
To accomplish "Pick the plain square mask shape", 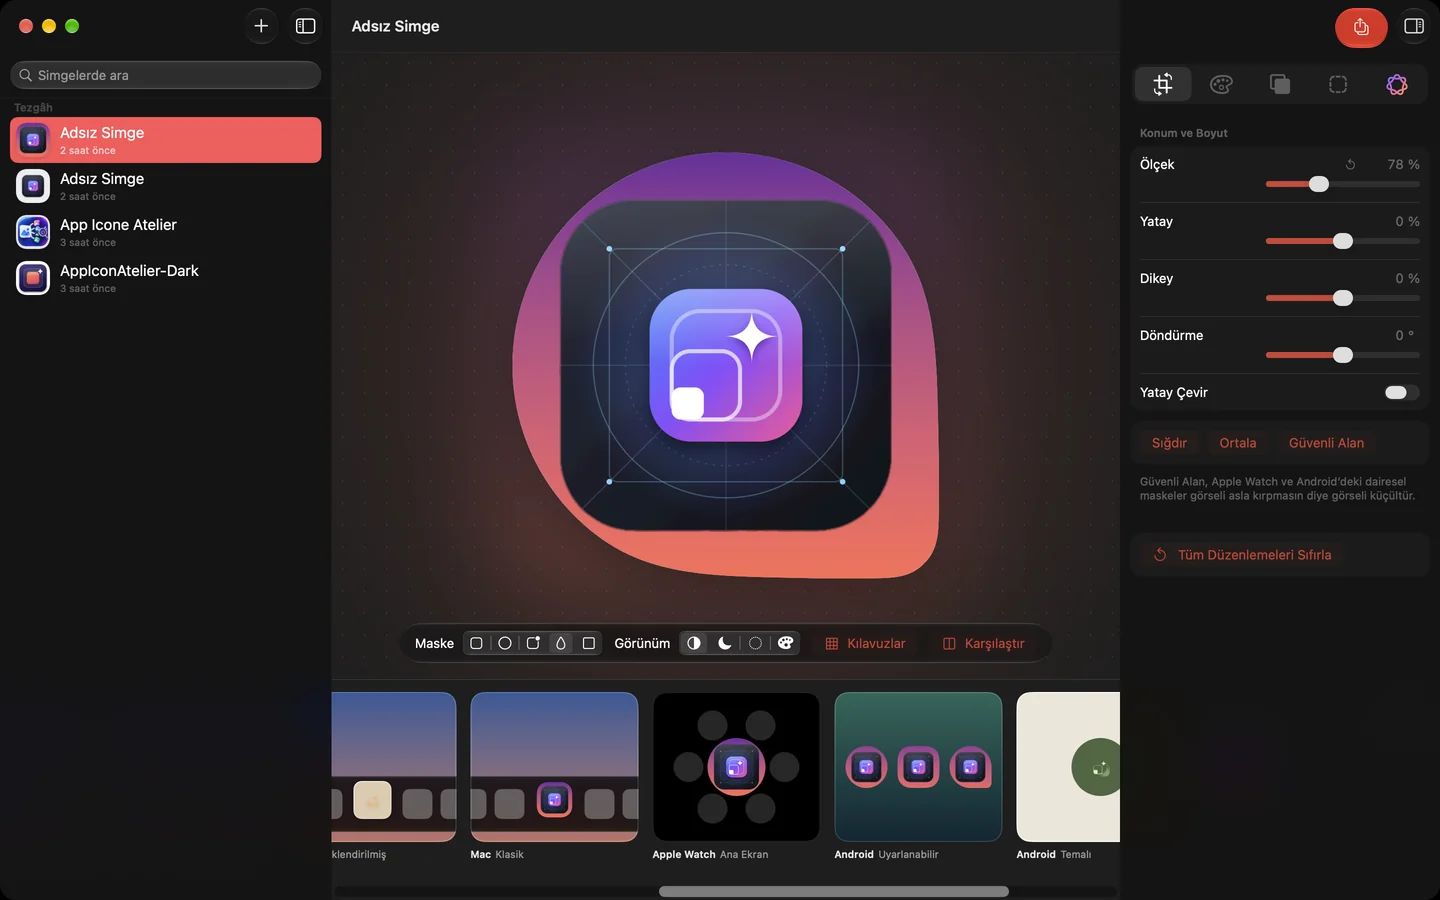I will point(589,643).
